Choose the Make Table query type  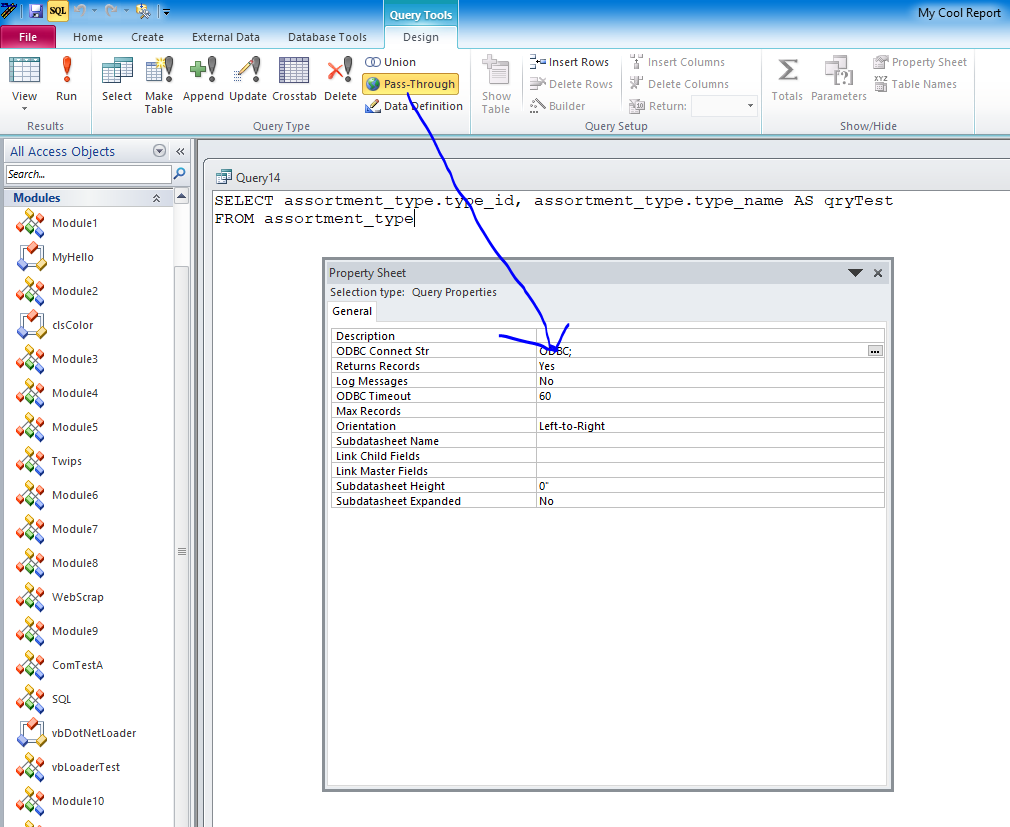(x=158, y=85)
